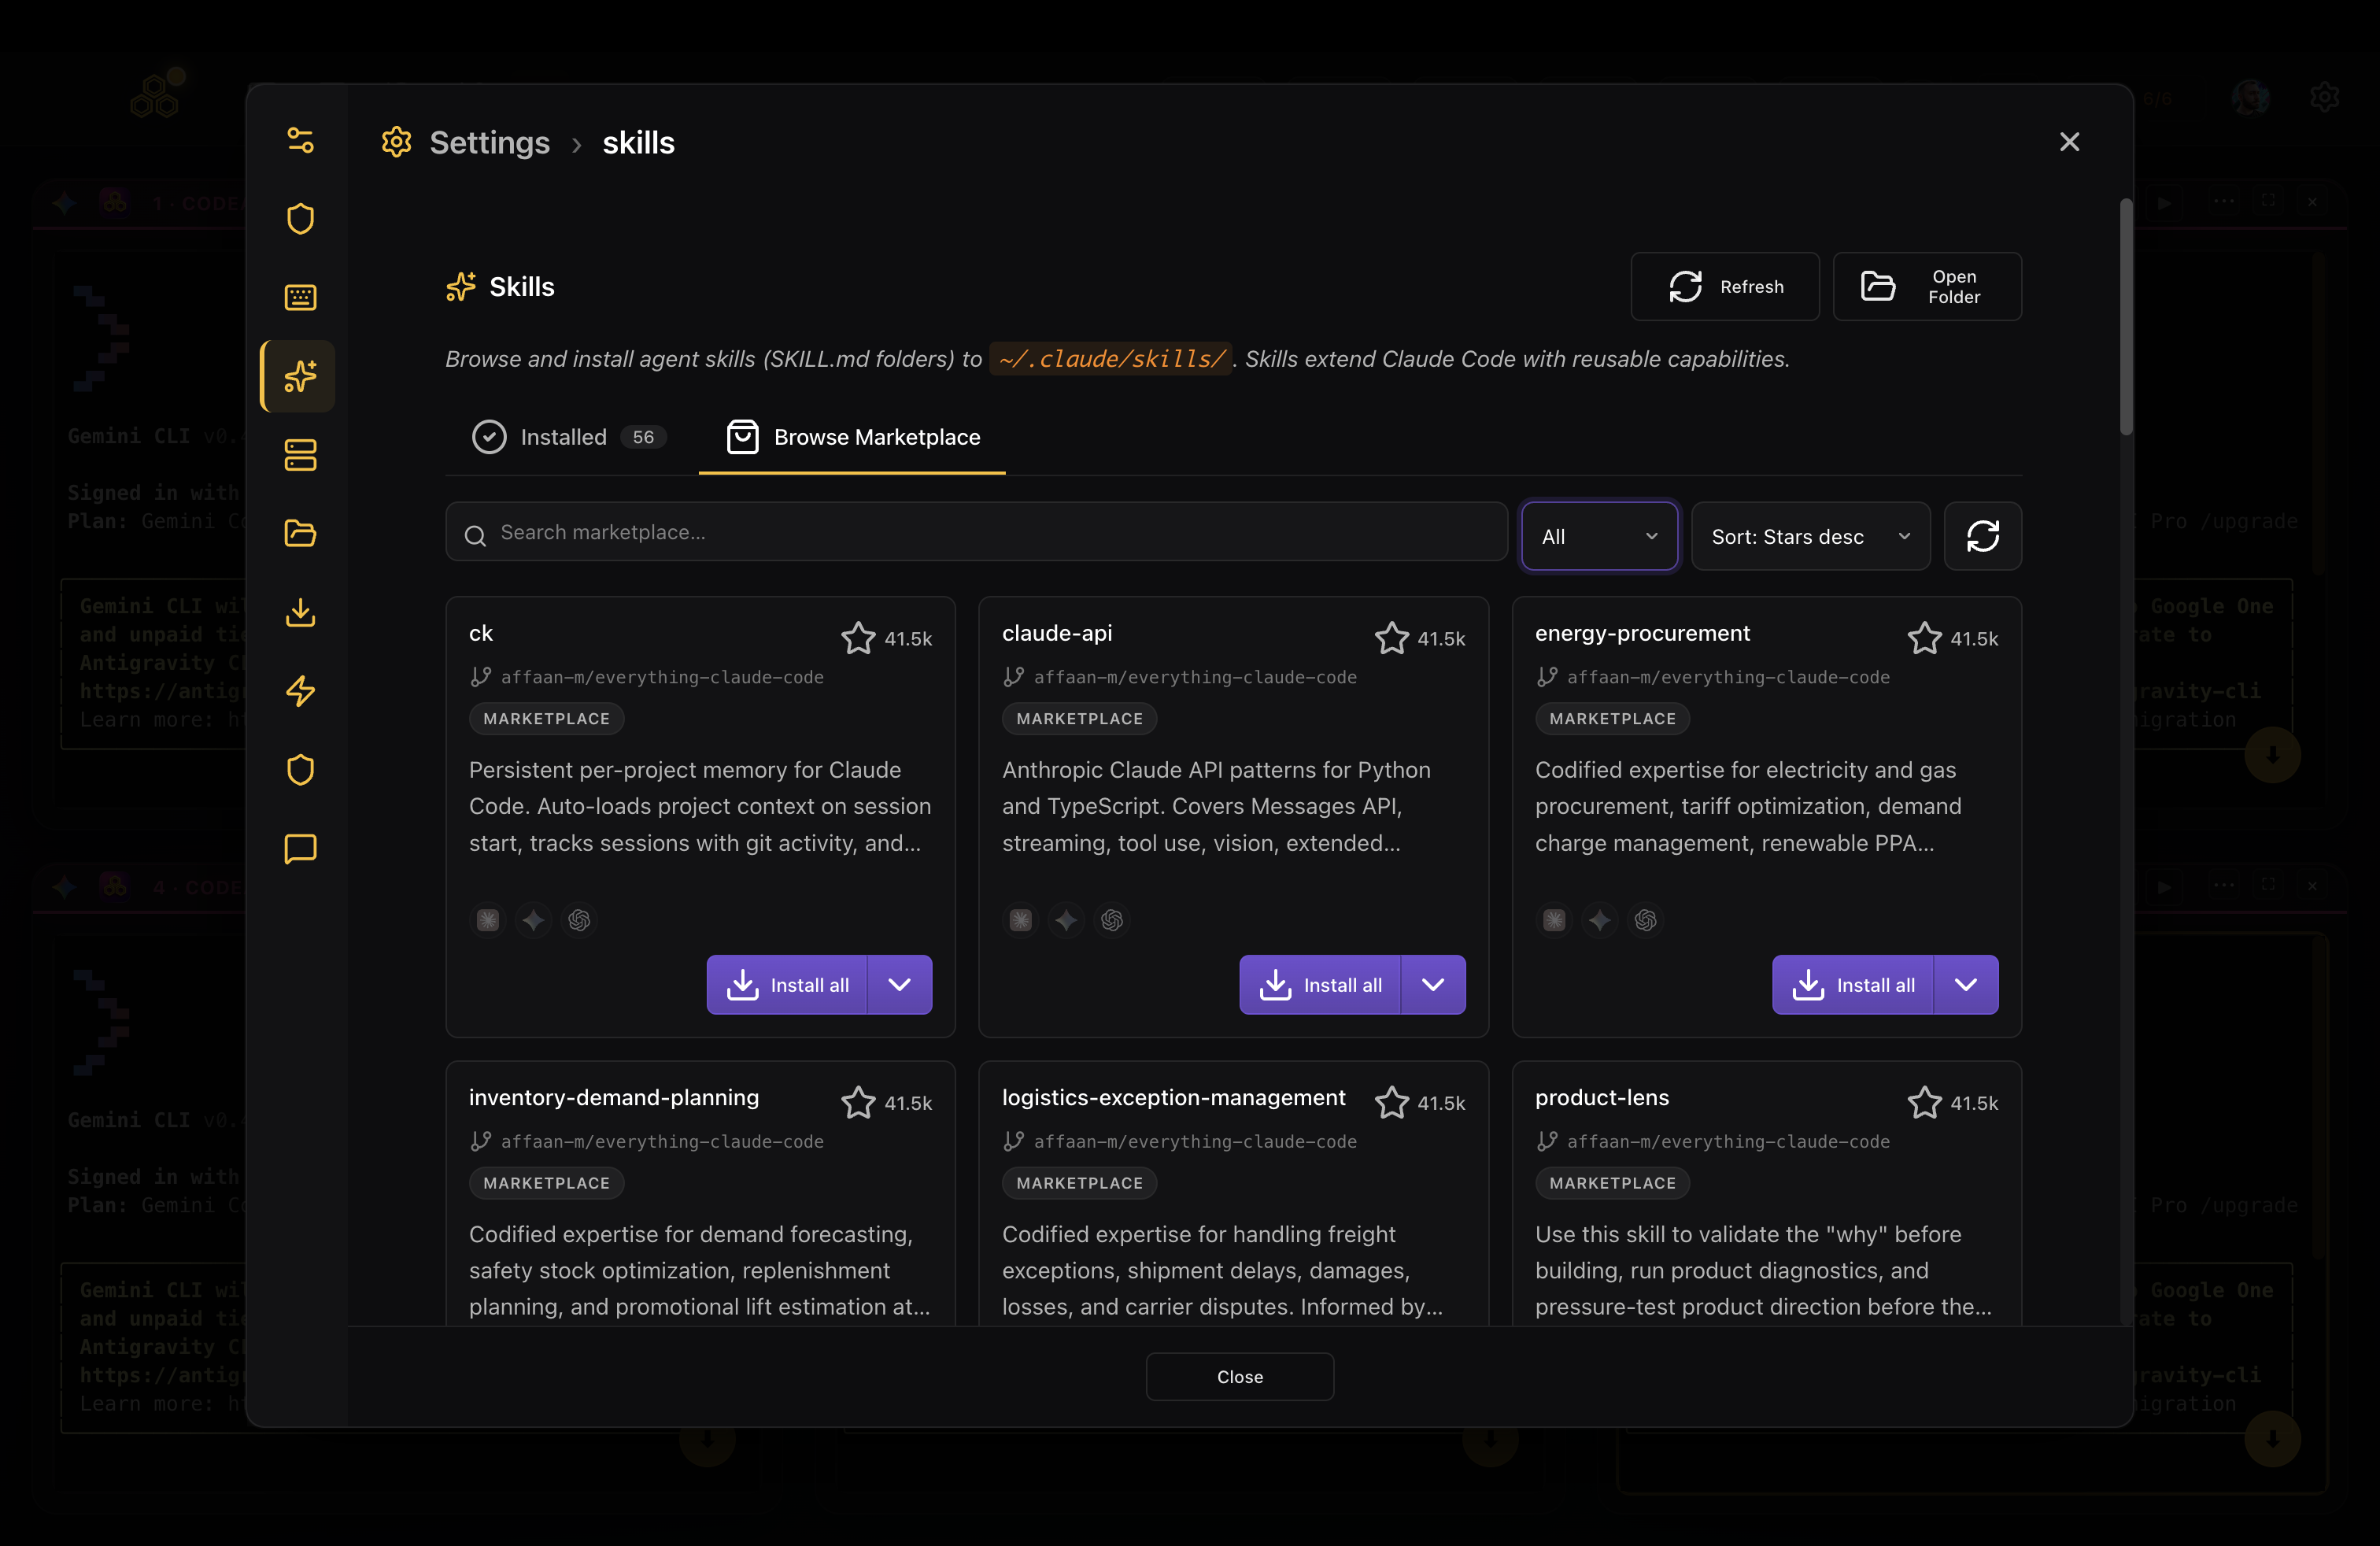Screen dimensions: 2380x1546
Task: Star the claude-api skill
Action: tap(1391, 638)
